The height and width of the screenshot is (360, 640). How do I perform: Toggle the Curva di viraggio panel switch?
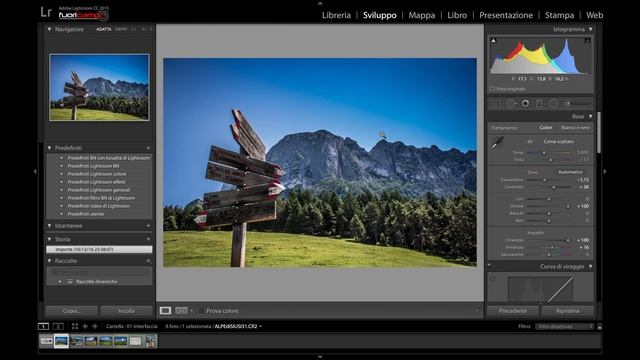489,265
